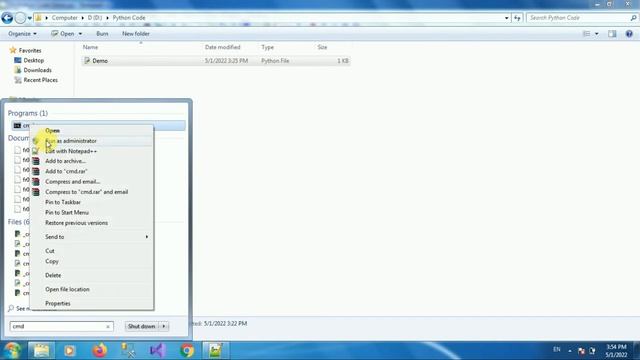This screenshot has width=640, height=360.
Task: Launch Chrome from the taskbar
Action: [x=187, y=351]
